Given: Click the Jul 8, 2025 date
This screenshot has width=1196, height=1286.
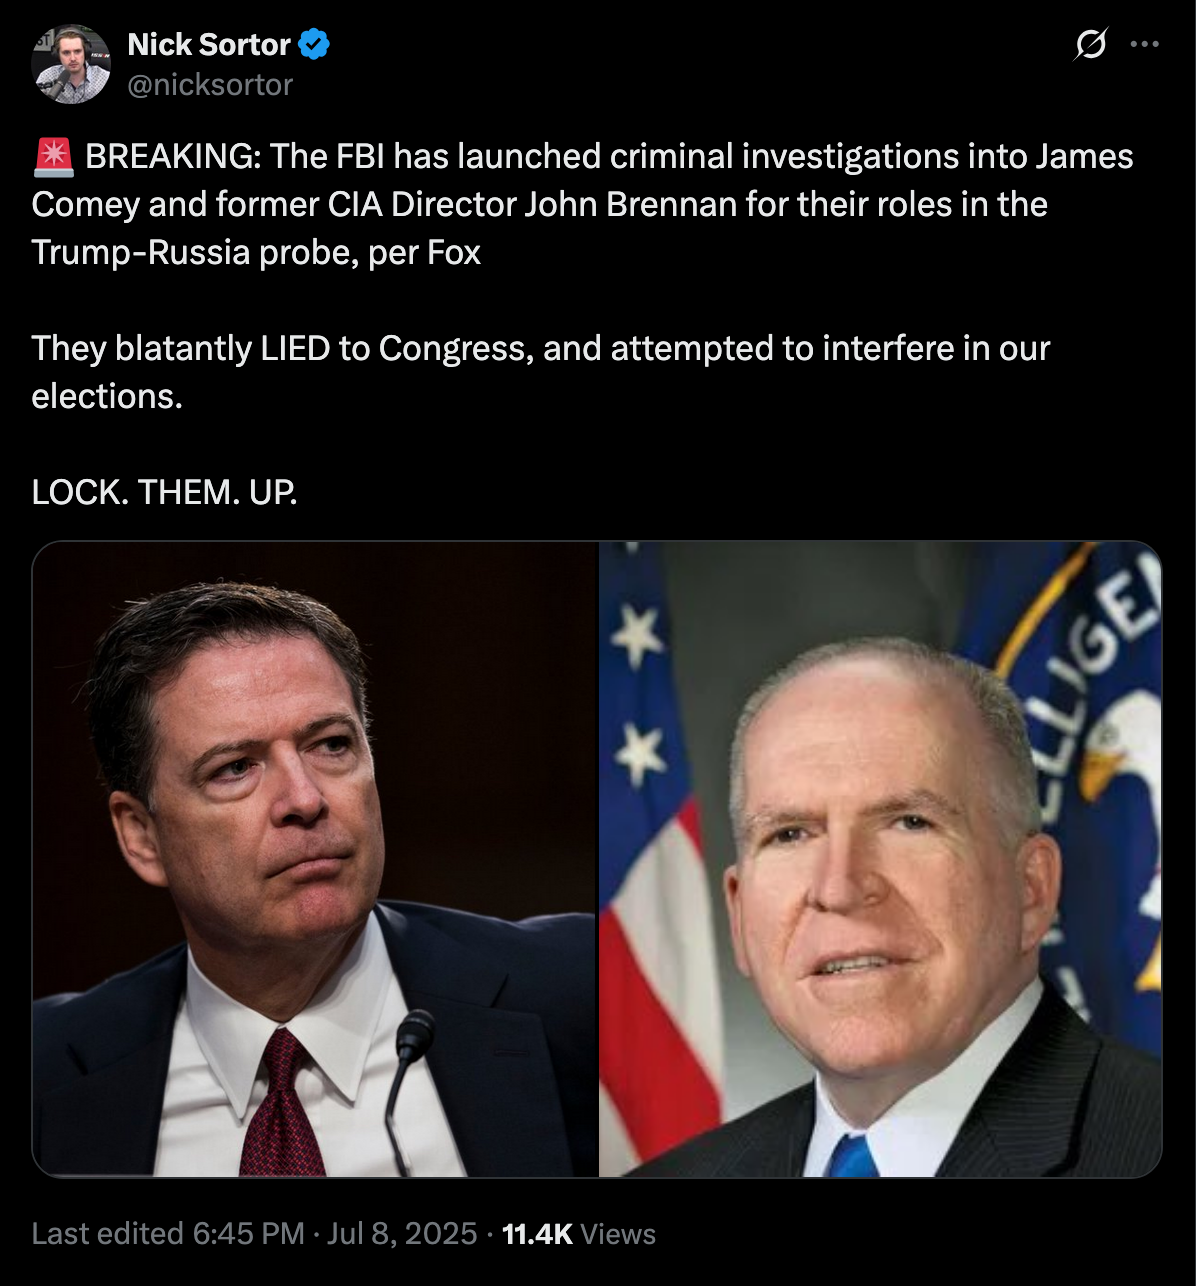Looking at the screenshot, I should [x=402, y=1233].
